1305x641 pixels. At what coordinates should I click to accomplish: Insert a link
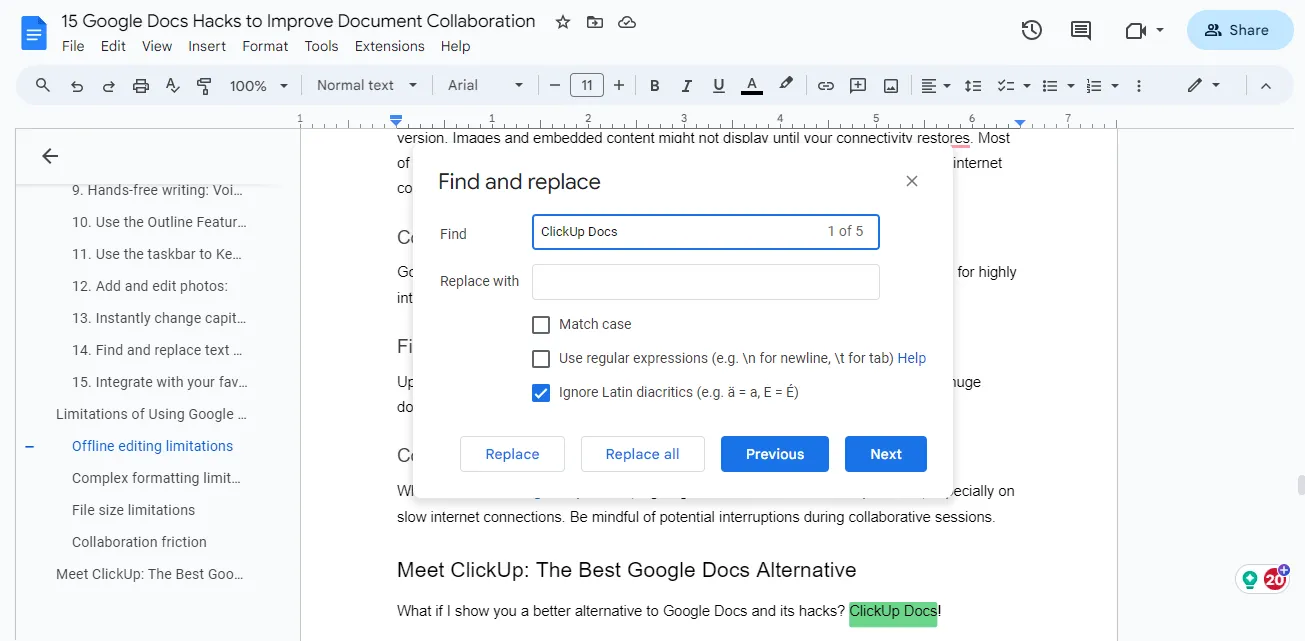pyautogui.click(x=826, y=85)
